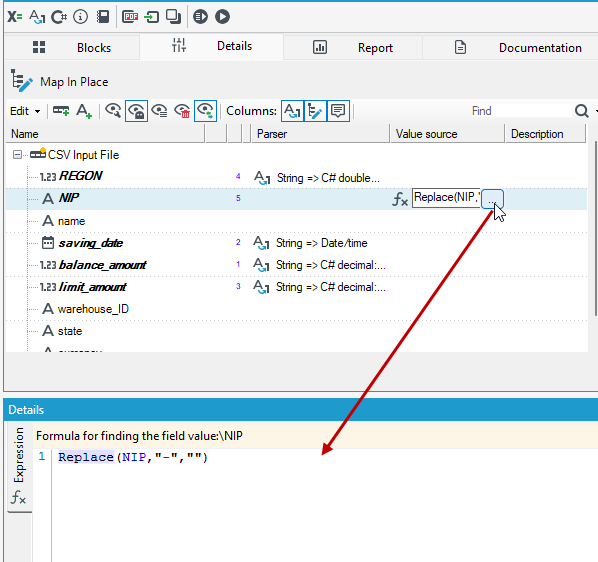Toggle the eye with green arrow button
The image size is (598, 562).
[x=206, y=111]
